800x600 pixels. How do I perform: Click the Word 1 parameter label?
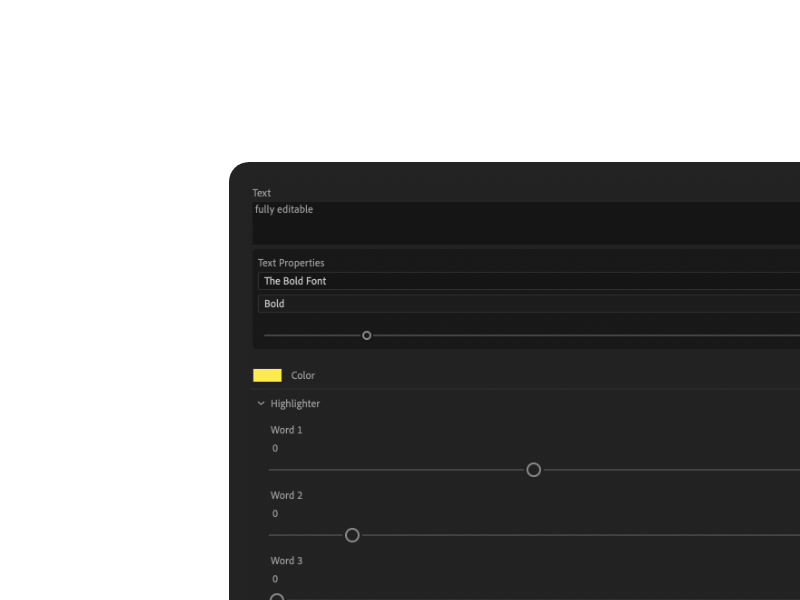tap(286, 429)
